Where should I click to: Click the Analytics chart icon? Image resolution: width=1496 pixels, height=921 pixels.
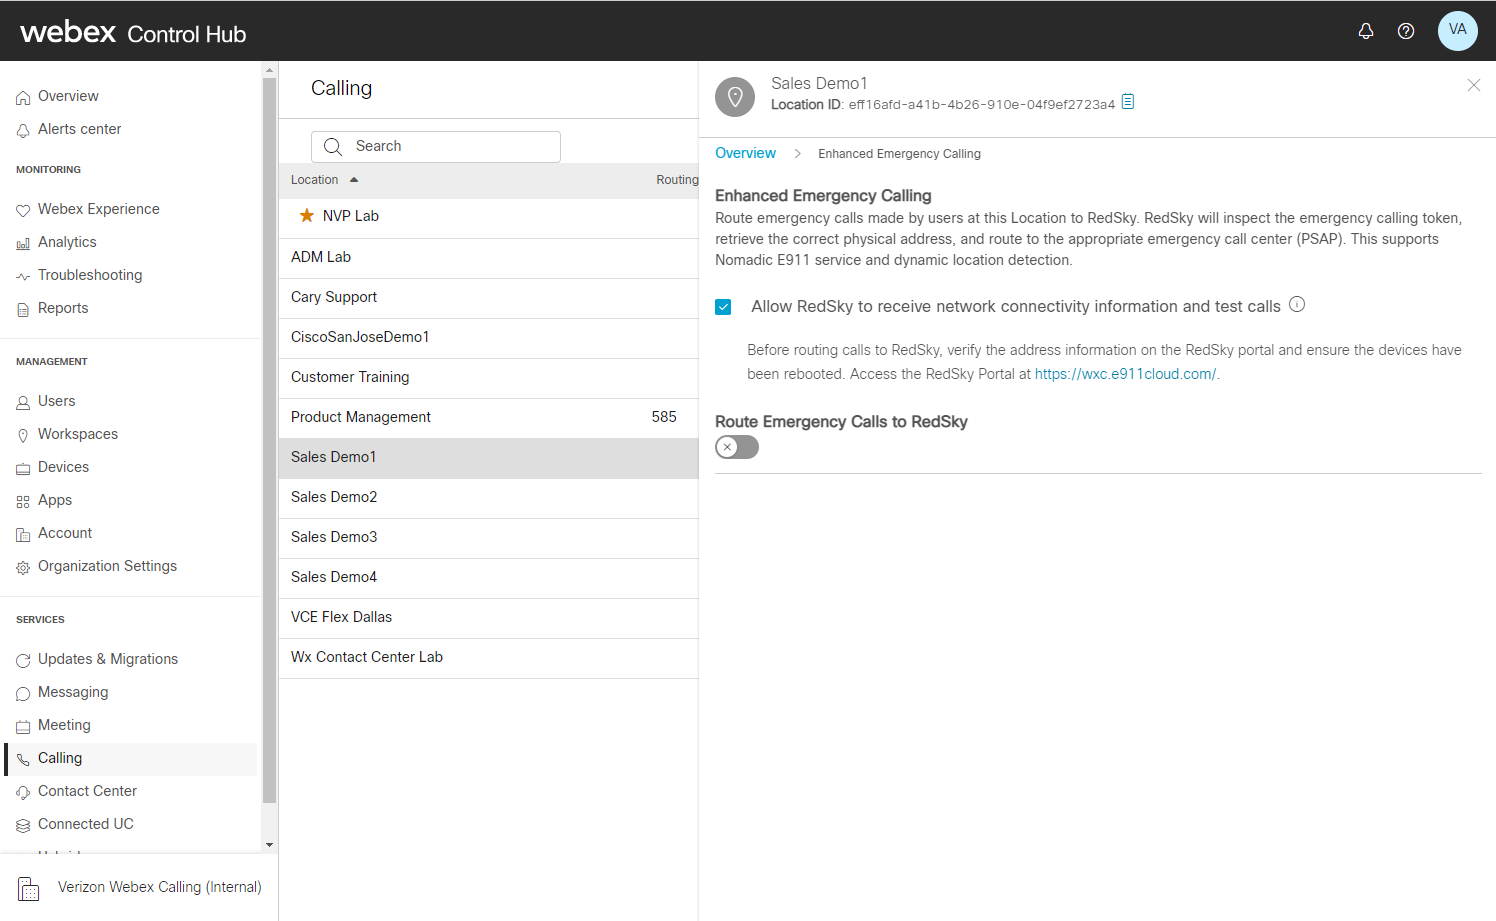[x=23, y=244]
